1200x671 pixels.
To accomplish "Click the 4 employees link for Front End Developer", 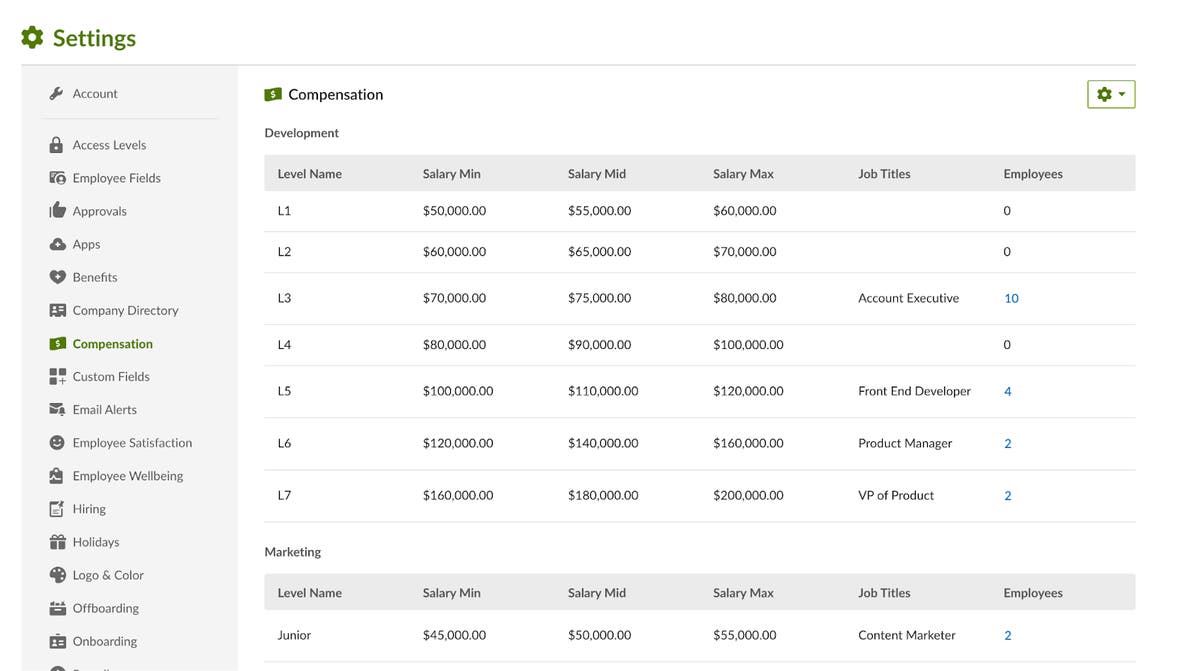I will pyautogui.click(x=1007, y=390).
